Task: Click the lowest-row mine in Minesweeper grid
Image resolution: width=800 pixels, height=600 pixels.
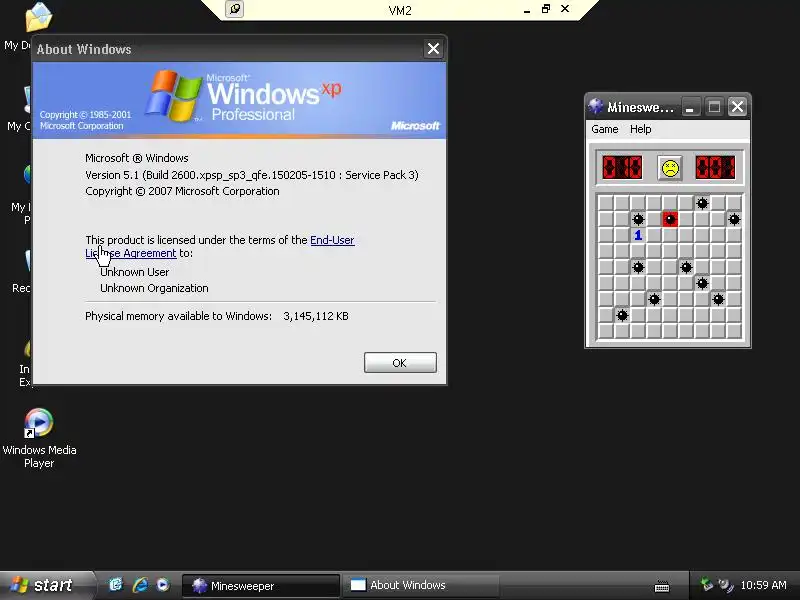Action: coord(622,315)
